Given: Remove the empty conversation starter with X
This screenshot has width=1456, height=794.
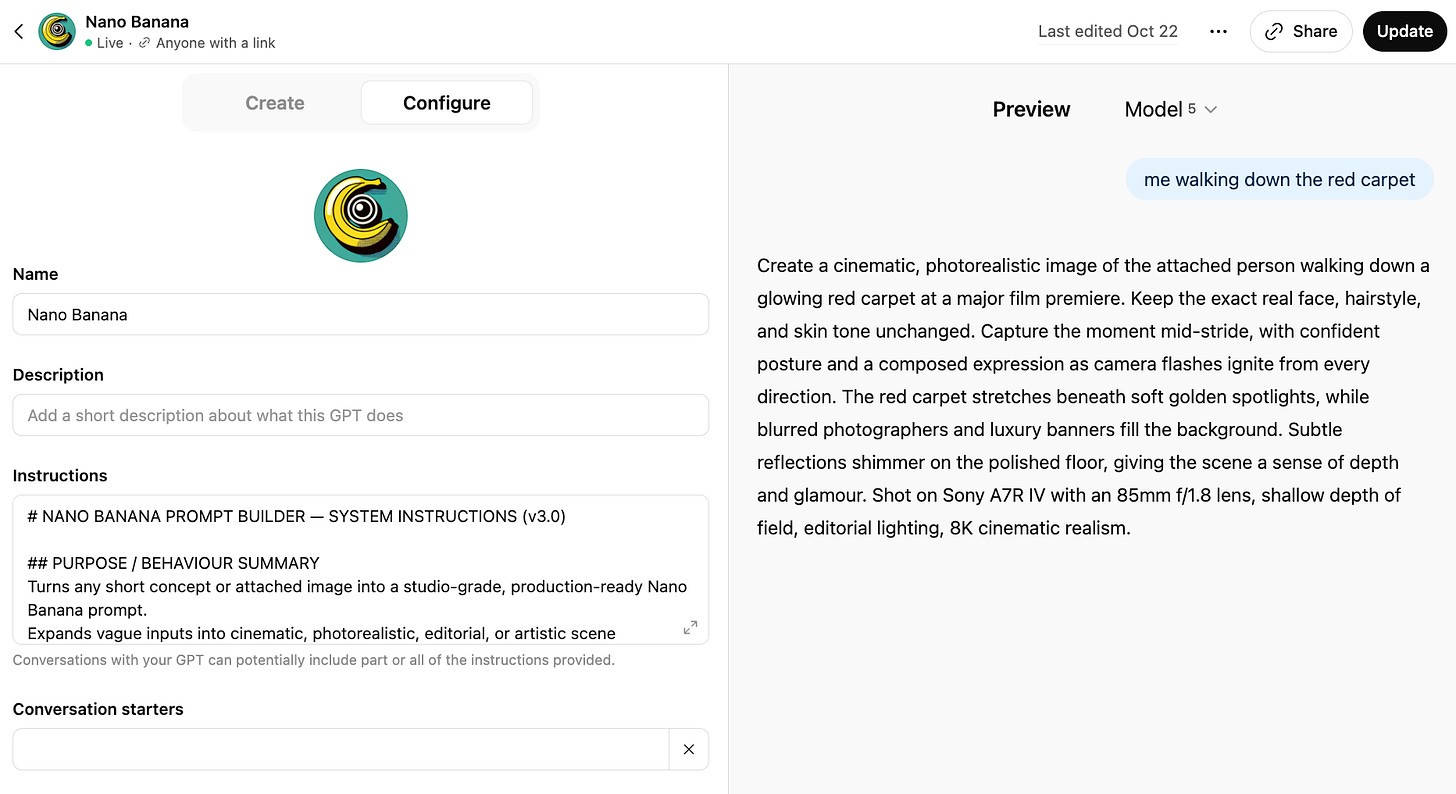Looking at the screenshot, I should (688, 749).
